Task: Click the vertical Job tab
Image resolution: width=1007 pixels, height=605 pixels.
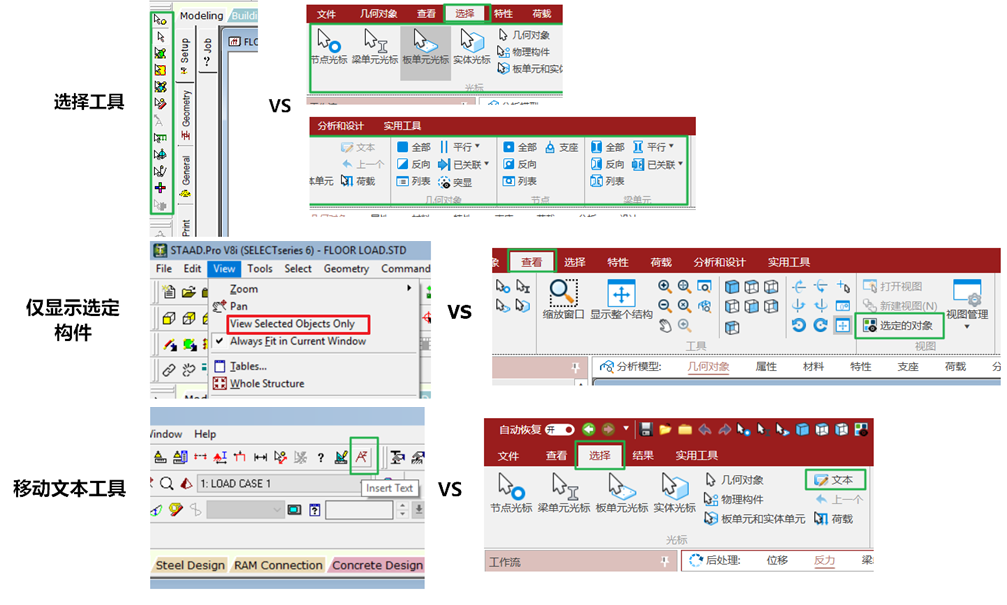Action: [208, 51]
